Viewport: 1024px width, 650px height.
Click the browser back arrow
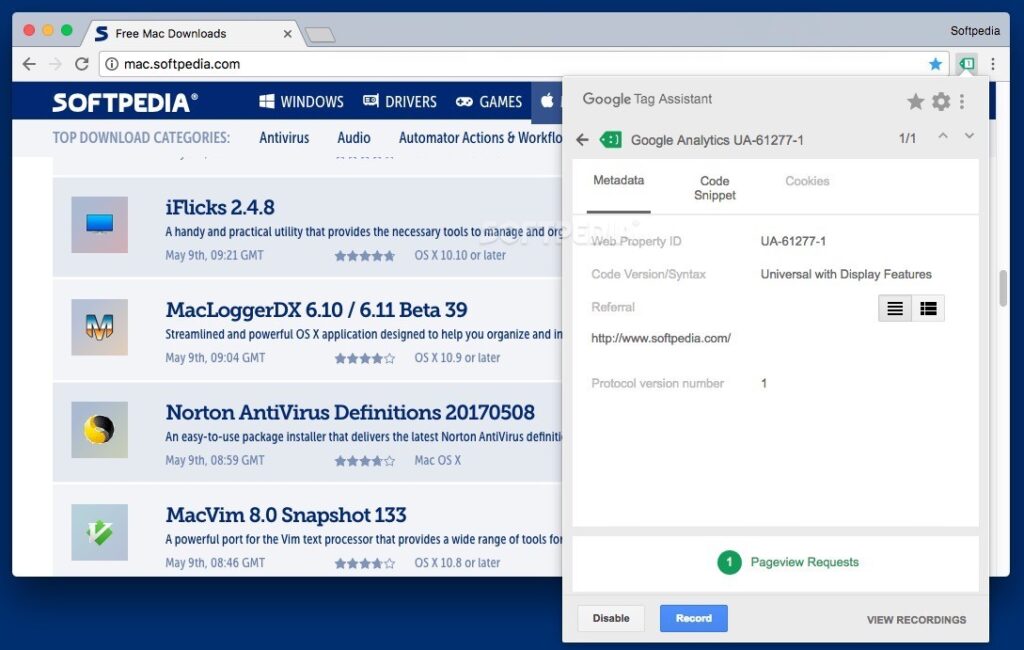(x=29, y=64)
